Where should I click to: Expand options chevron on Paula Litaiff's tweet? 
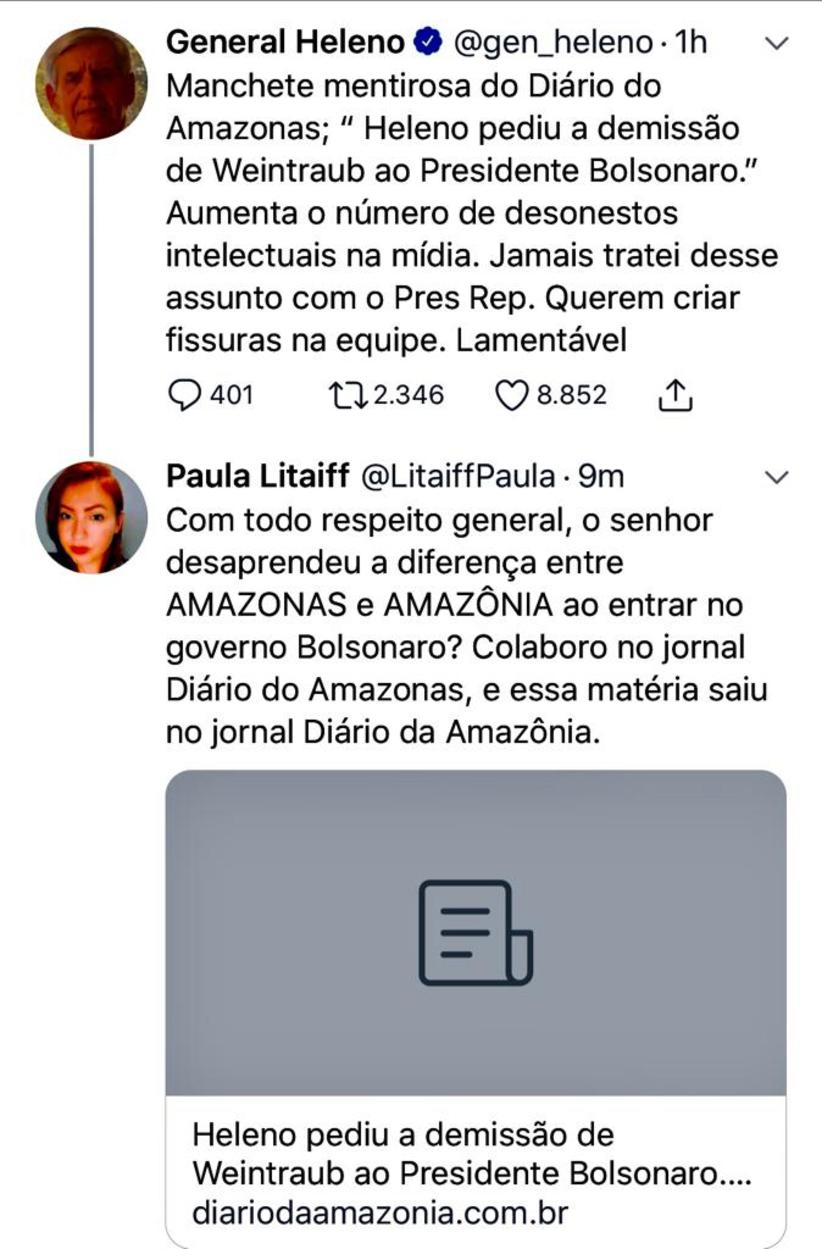tap(776, 478)
